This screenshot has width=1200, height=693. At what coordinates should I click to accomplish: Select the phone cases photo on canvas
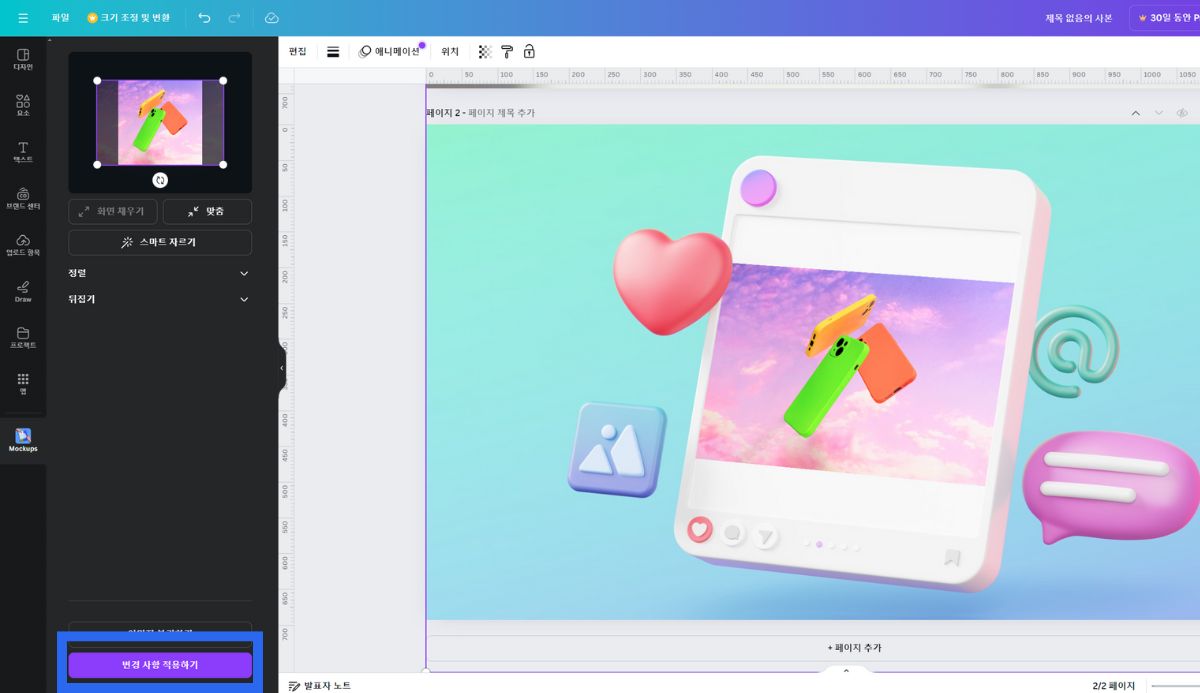(856, 372)
